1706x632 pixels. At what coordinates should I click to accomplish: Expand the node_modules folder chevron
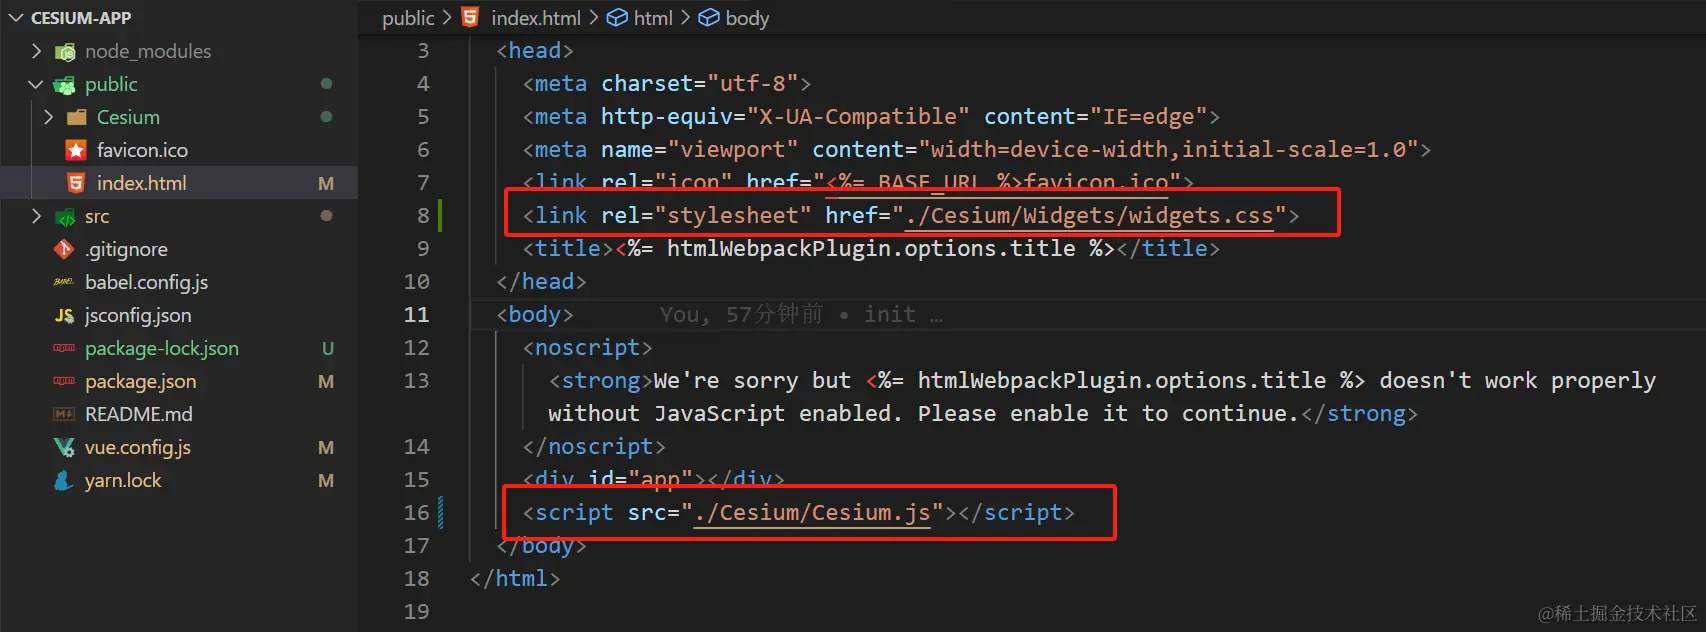[37, 51]
